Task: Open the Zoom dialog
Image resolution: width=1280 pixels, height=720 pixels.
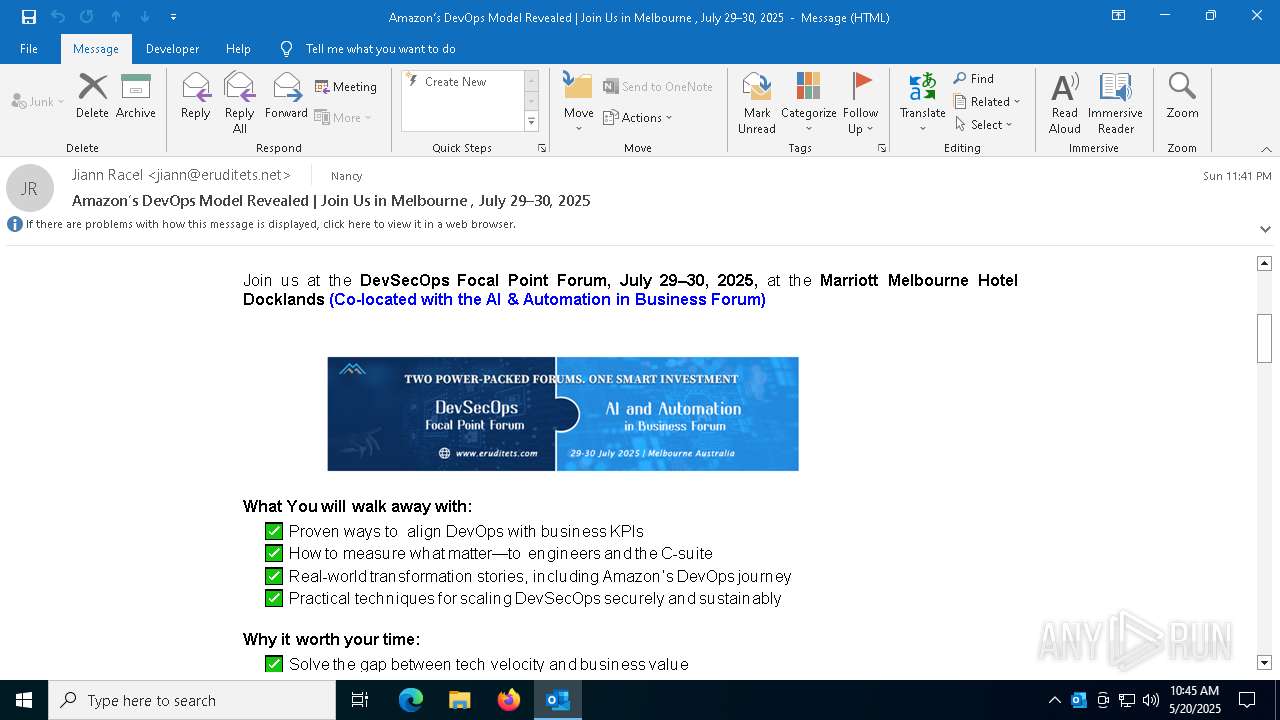Action: tap(1182, 96)
